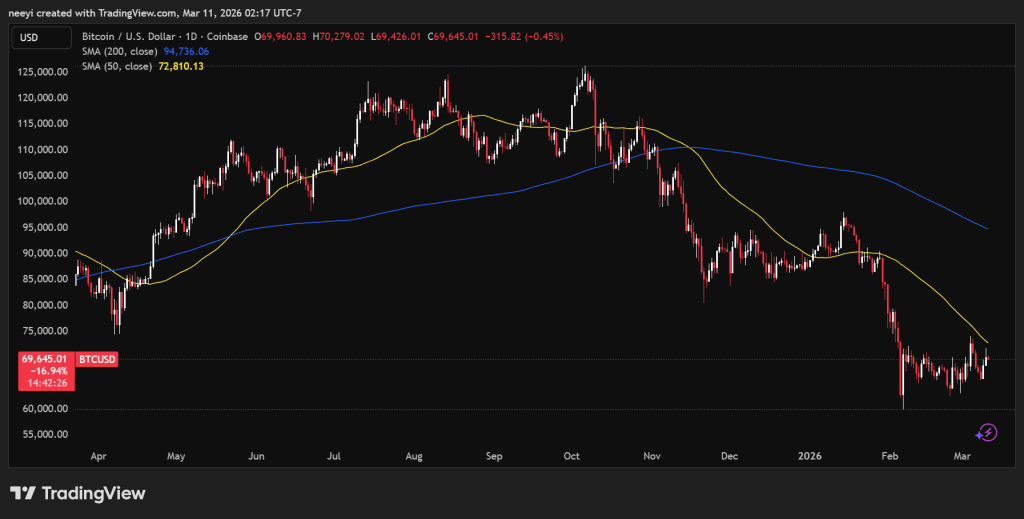Click the Apr marker on the time axis

point(98,456)
